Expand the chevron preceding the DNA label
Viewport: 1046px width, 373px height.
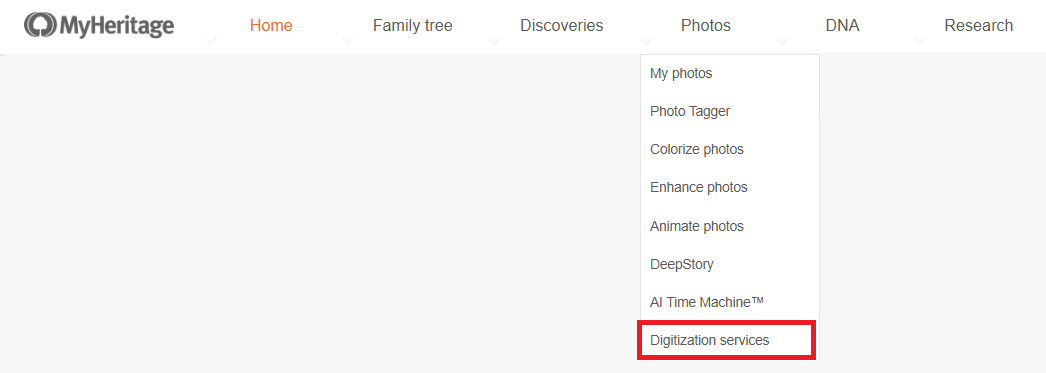782,41
